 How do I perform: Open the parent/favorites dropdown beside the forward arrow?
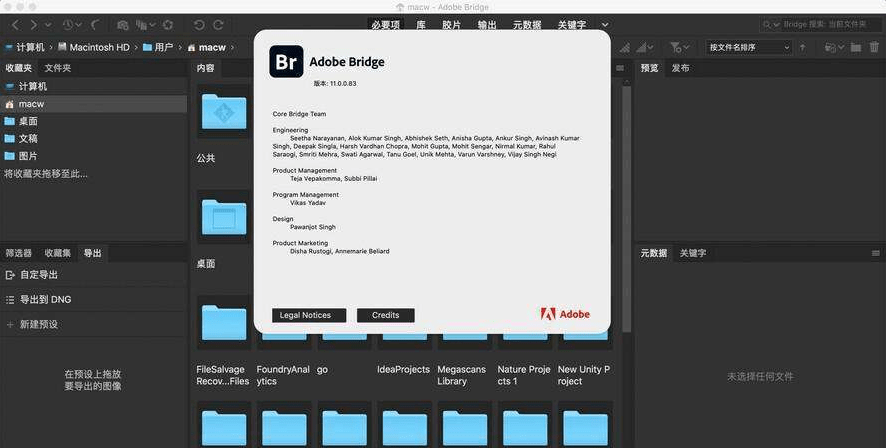[48, 25]
